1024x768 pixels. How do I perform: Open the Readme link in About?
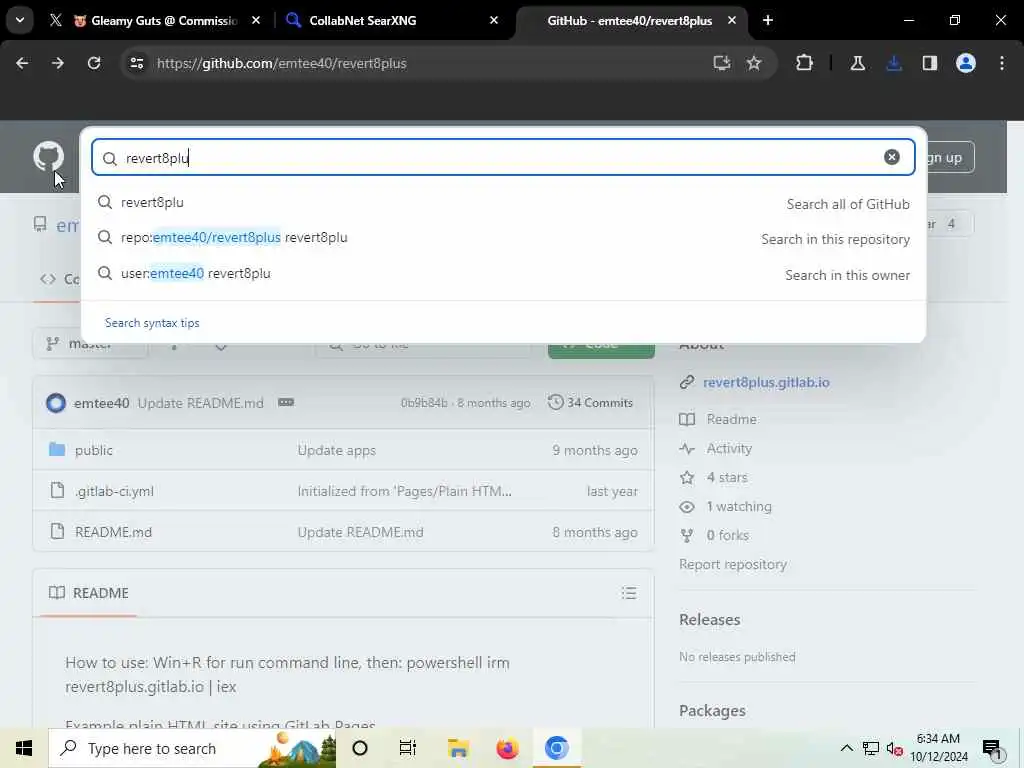click(731, 419)
